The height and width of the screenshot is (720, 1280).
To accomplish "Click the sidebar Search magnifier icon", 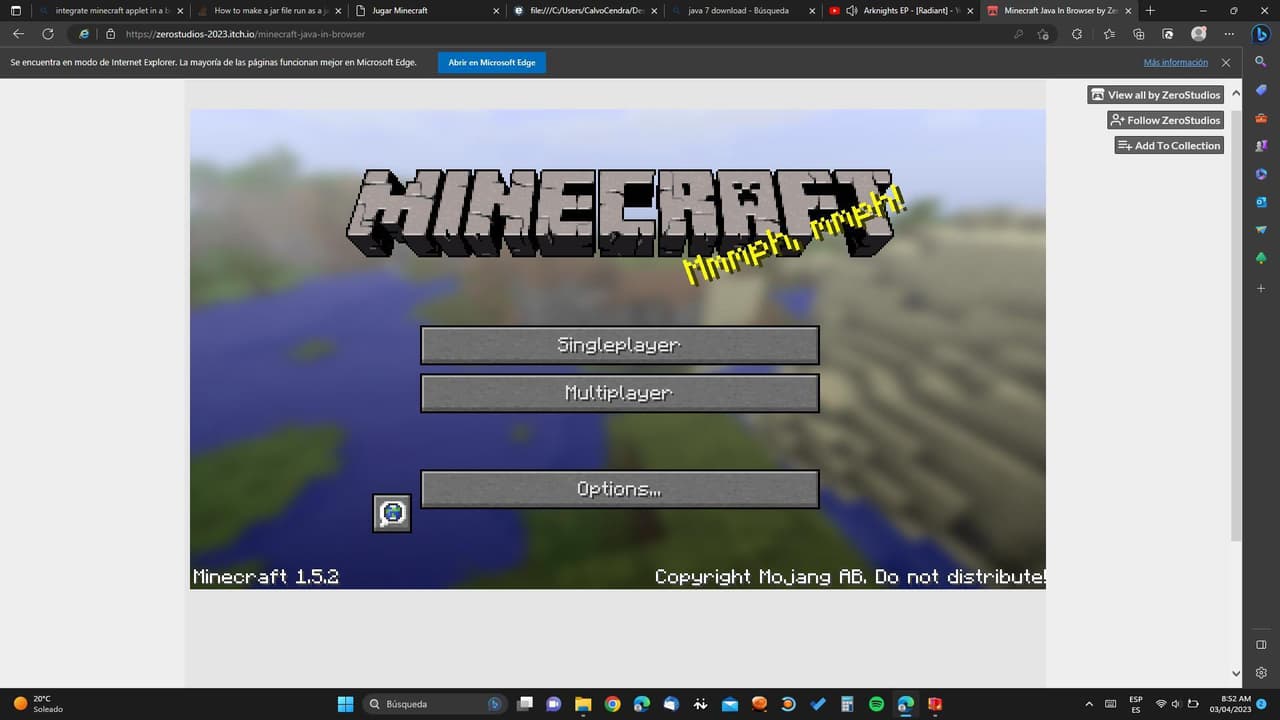I will click(x=1261, y=62).
